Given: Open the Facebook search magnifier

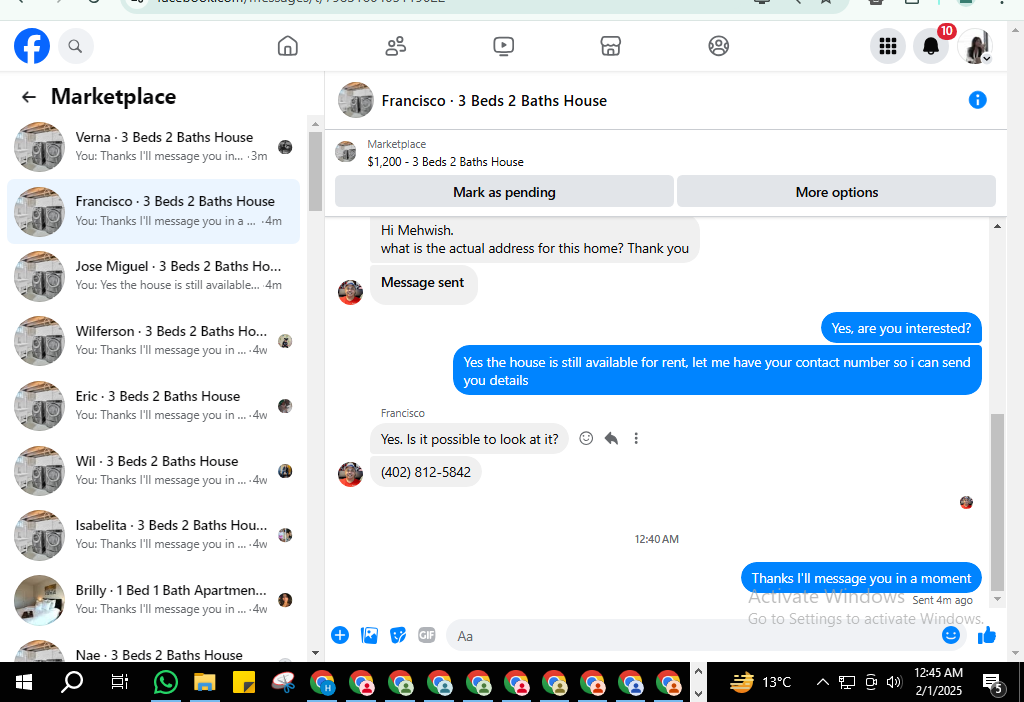Looking at the screenshot, I should click(x=76, y=46).
